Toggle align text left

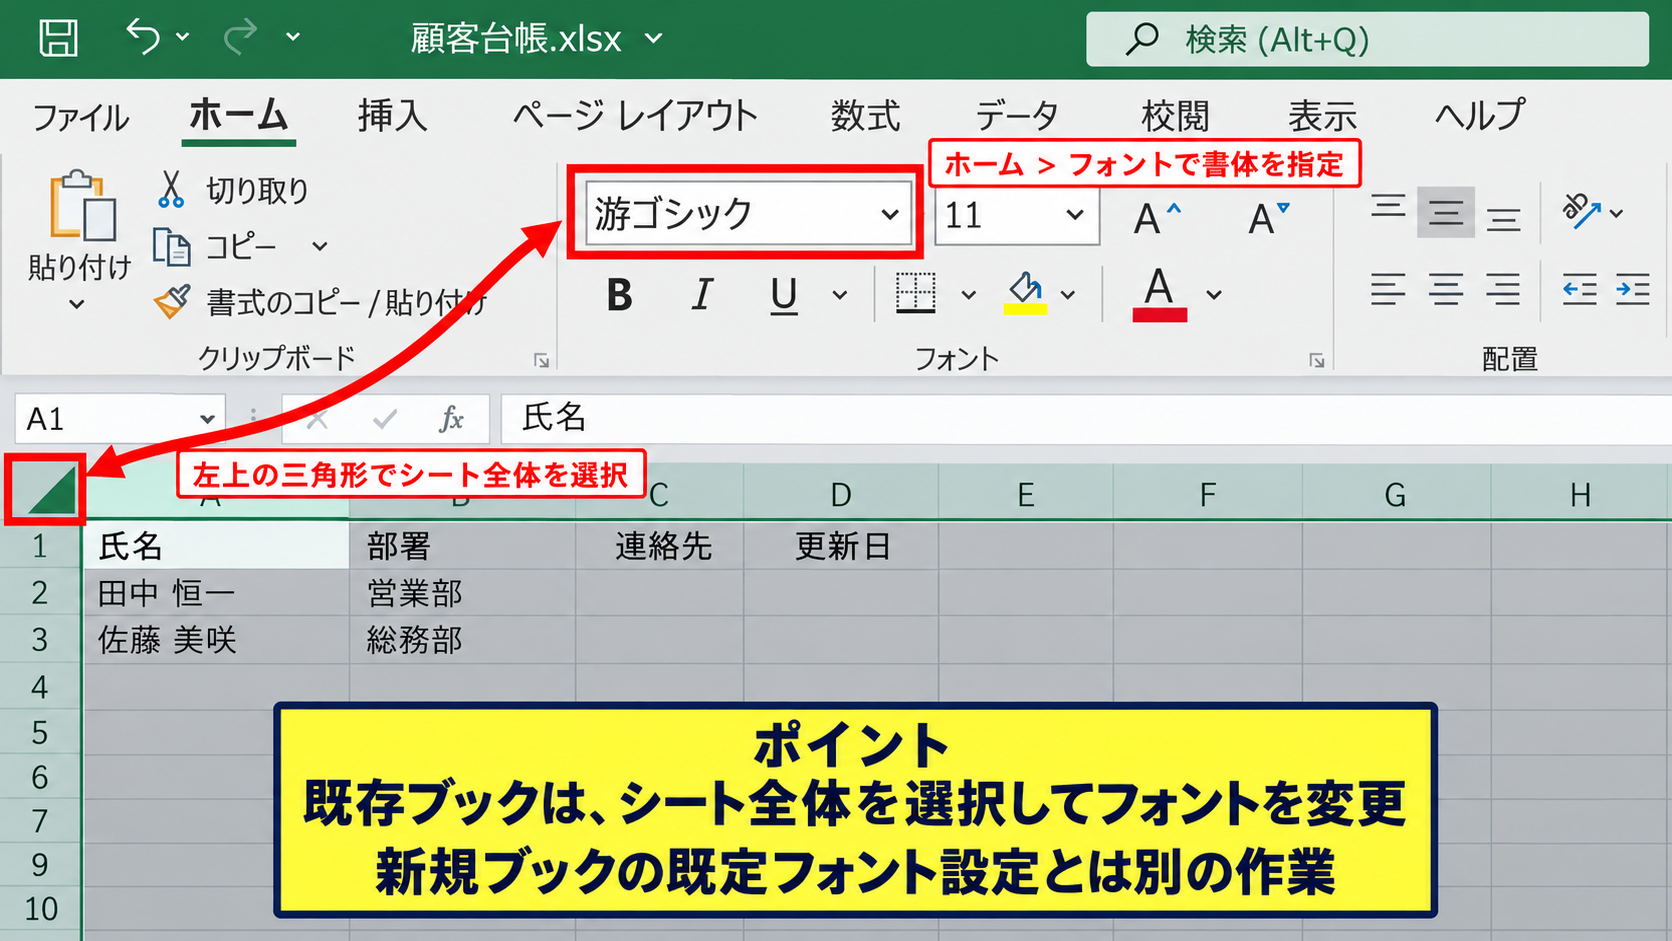1388,290
